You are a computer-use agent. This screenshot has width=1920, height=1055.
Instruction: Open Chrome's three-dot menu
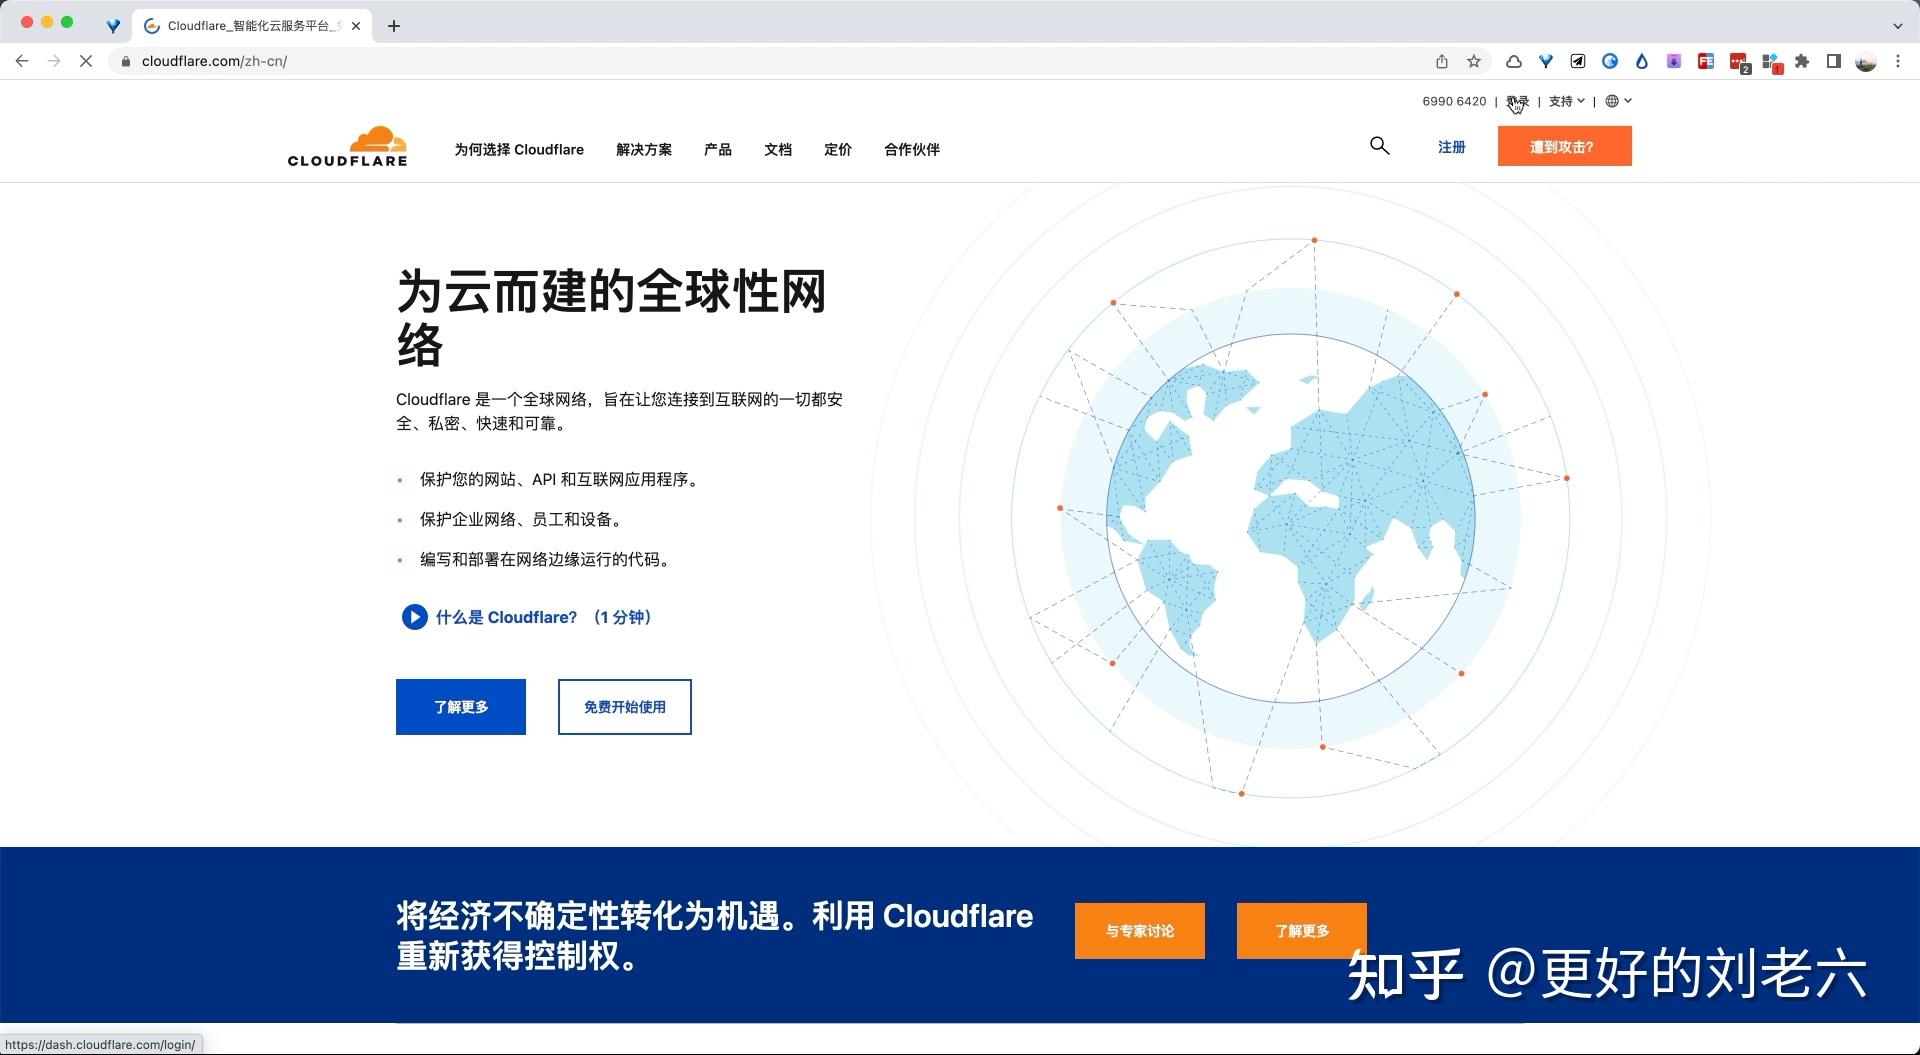[x=1897, y=61]
